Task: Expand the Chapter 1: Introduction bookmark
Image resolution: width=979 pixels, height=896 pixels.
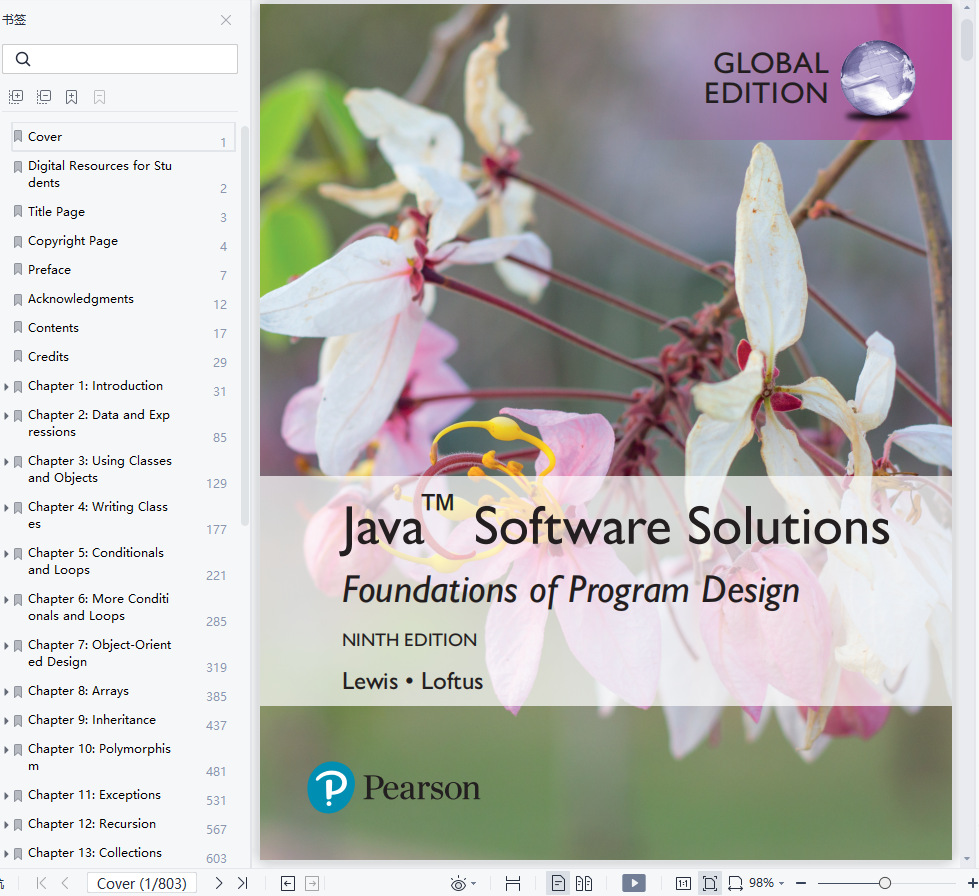Action: tap(6, 386)
